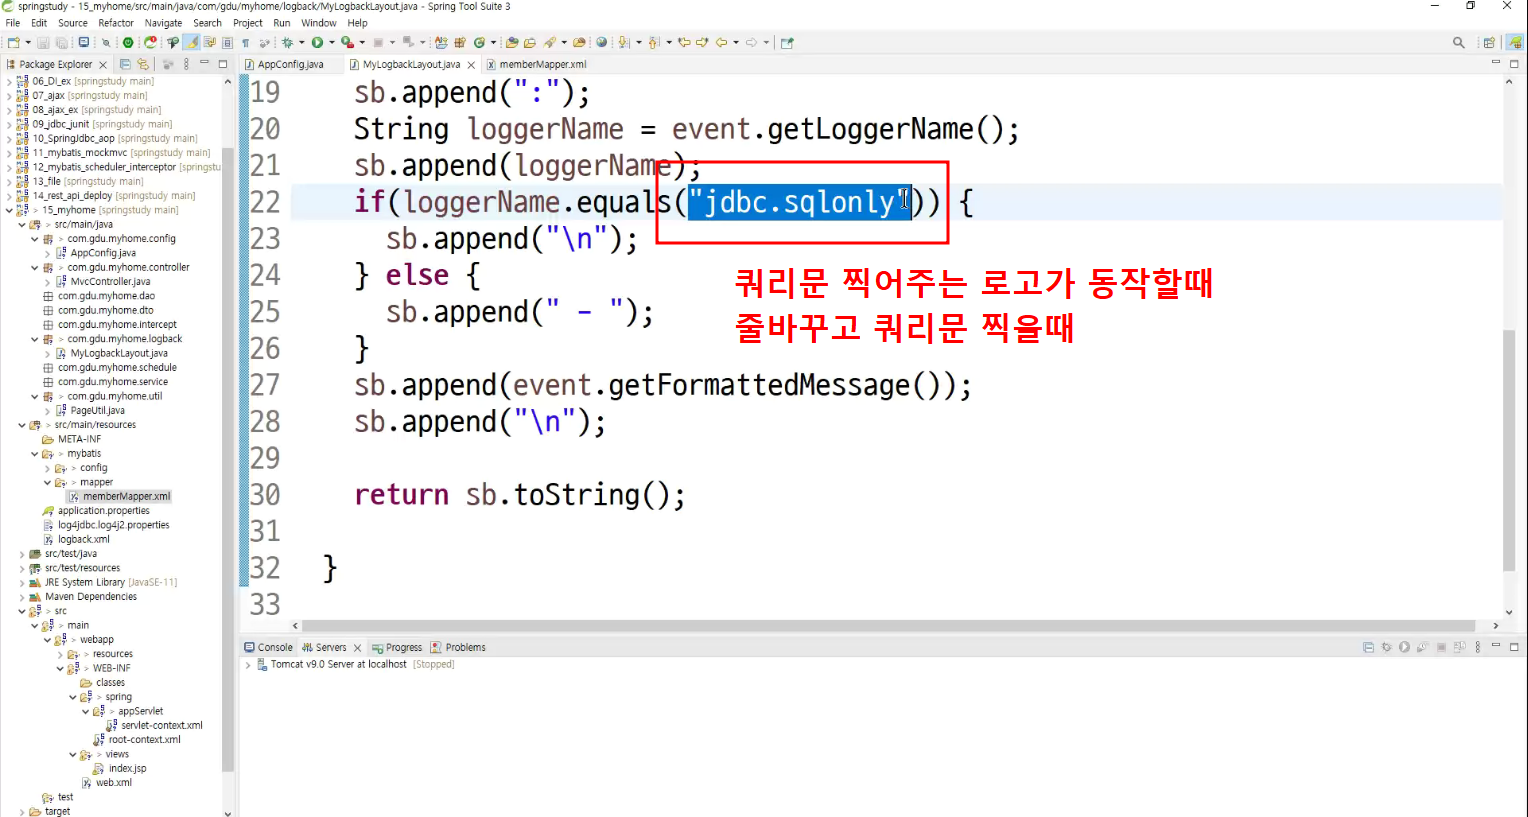
Task: Click the Debug bug icon in toolbar
Action: (288, 42)
